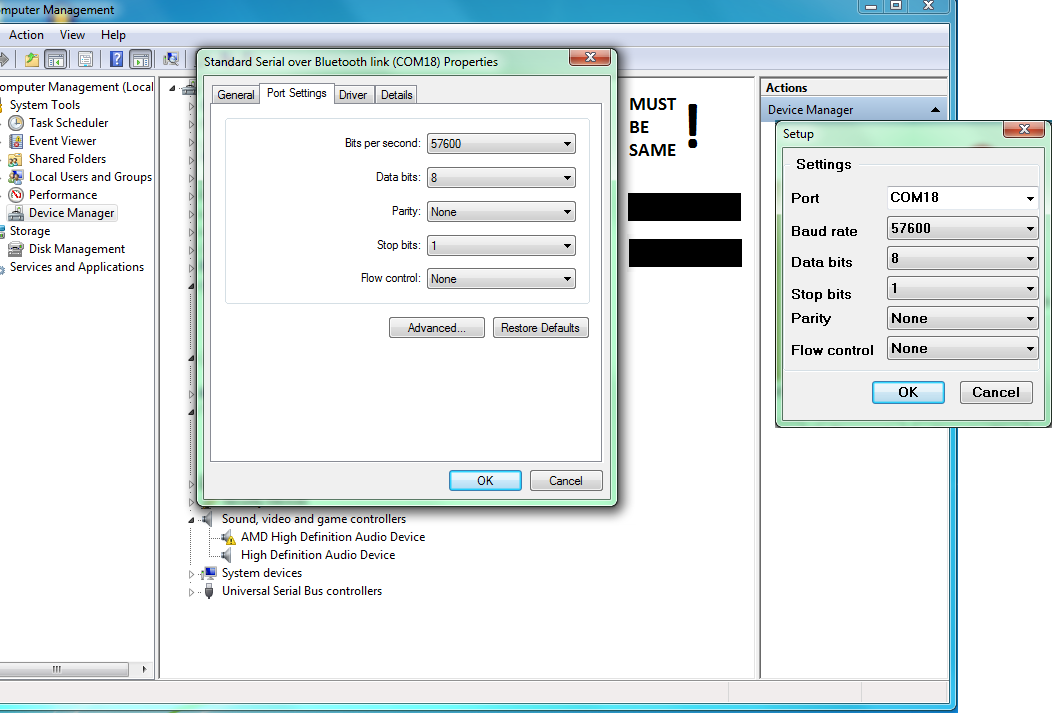Select Services and Applications node
Viewport: 1053px width, 713px height.
tap(77, 267)
